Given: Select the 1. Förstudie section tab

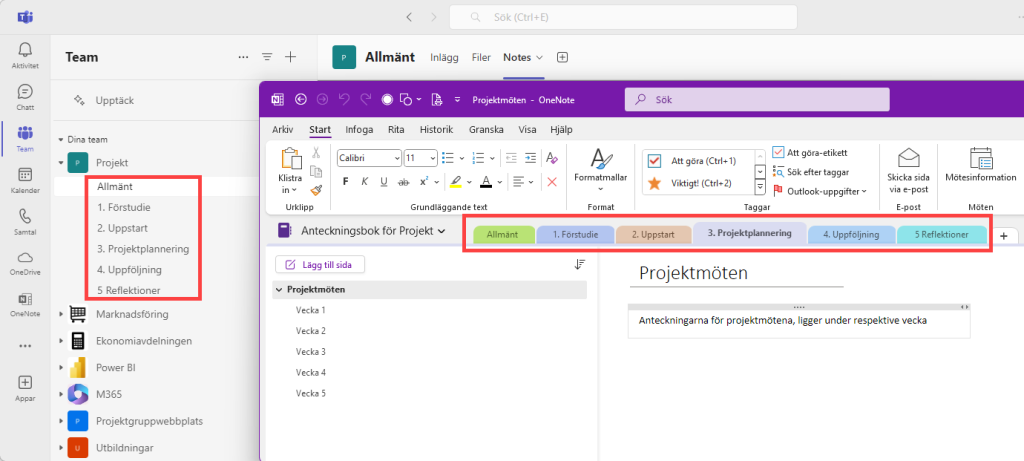Looking at the screenshot, I should [575, 234].
